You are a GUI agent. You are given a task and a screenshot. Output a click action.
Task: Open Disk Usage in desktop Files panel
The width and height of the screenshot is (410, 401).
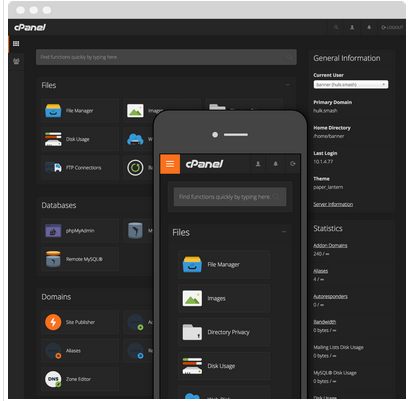(80, 139)
